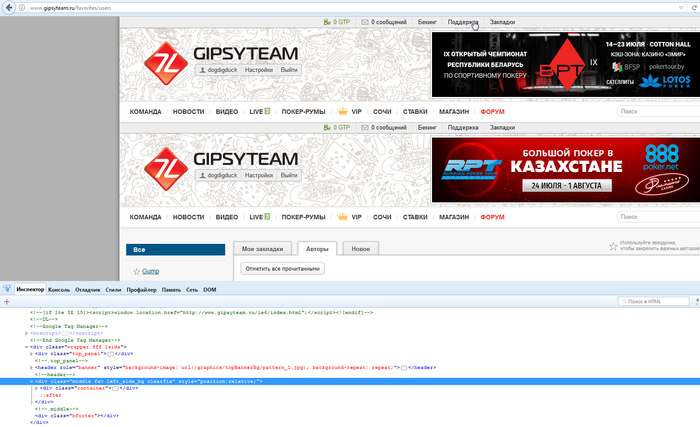Viewport: 700px width, 427px height.
Task: Switch to the Сеть devtools tab
Action: click(192, 290)
